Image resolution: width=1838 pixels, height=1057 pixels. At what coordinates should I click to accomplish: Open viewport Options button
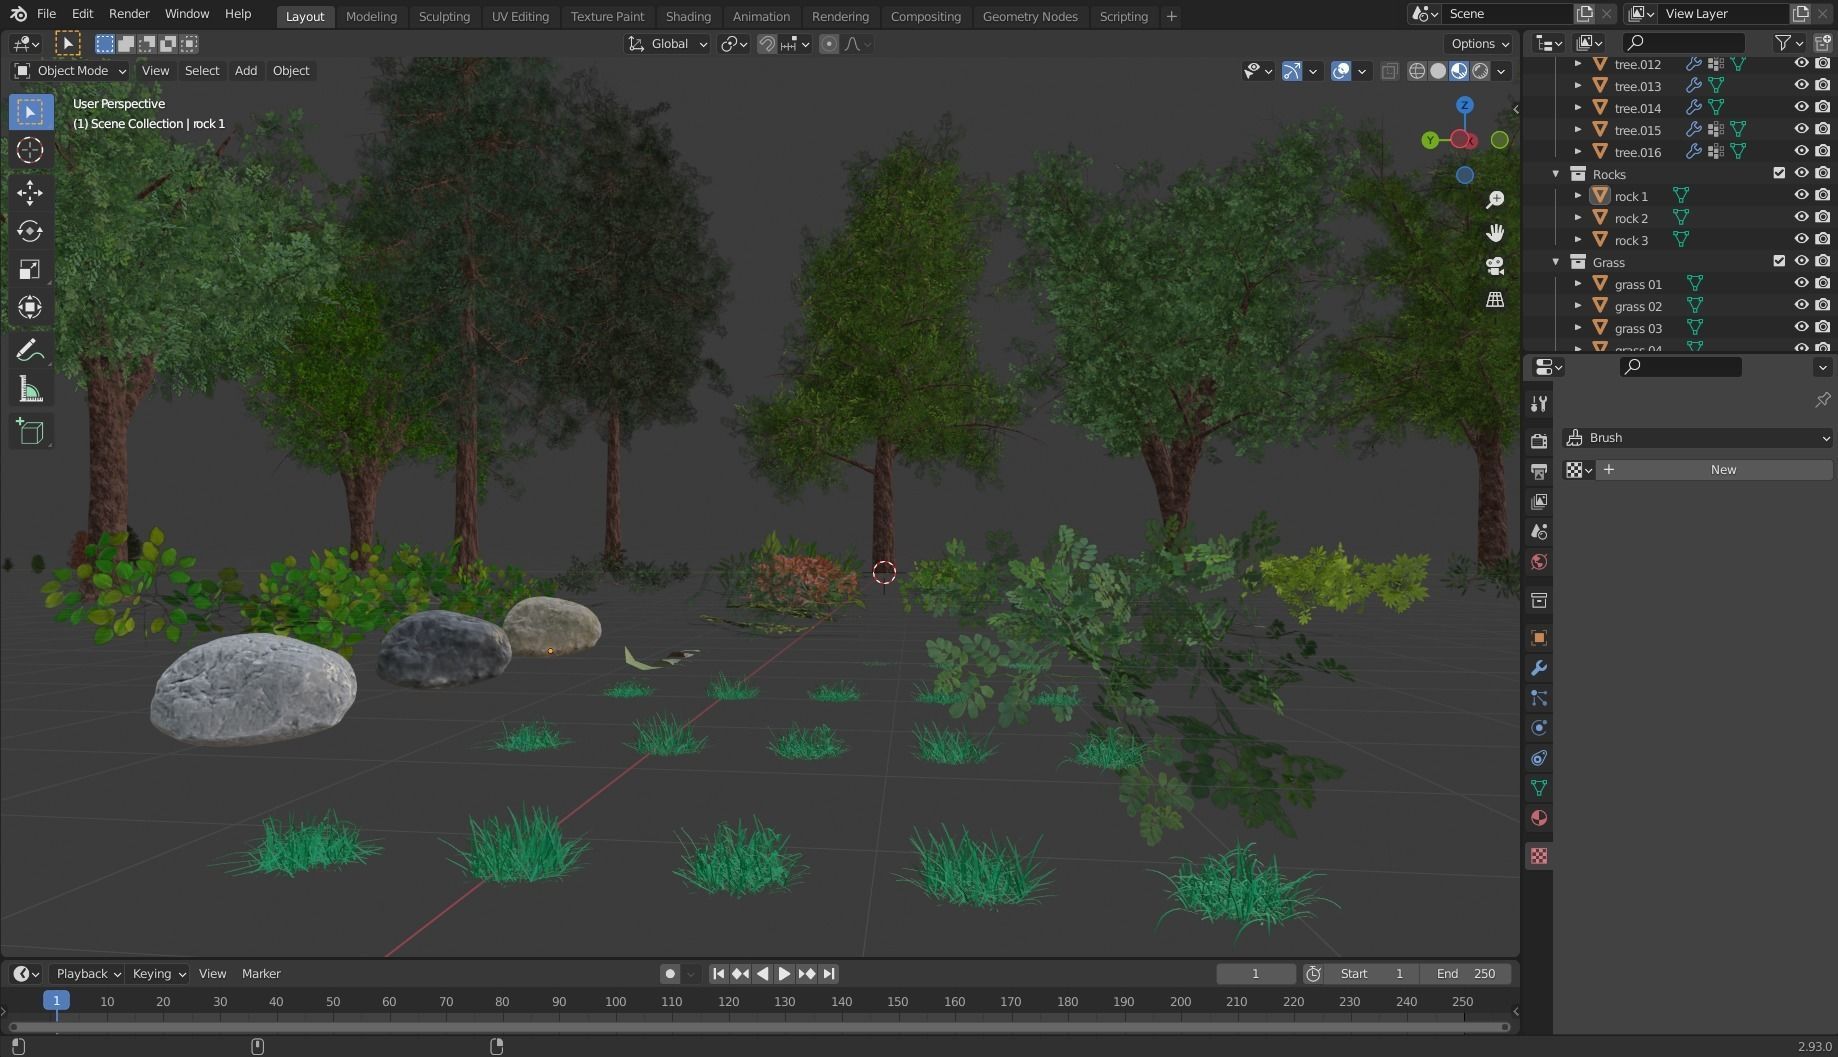click(x=1478, y=43)
